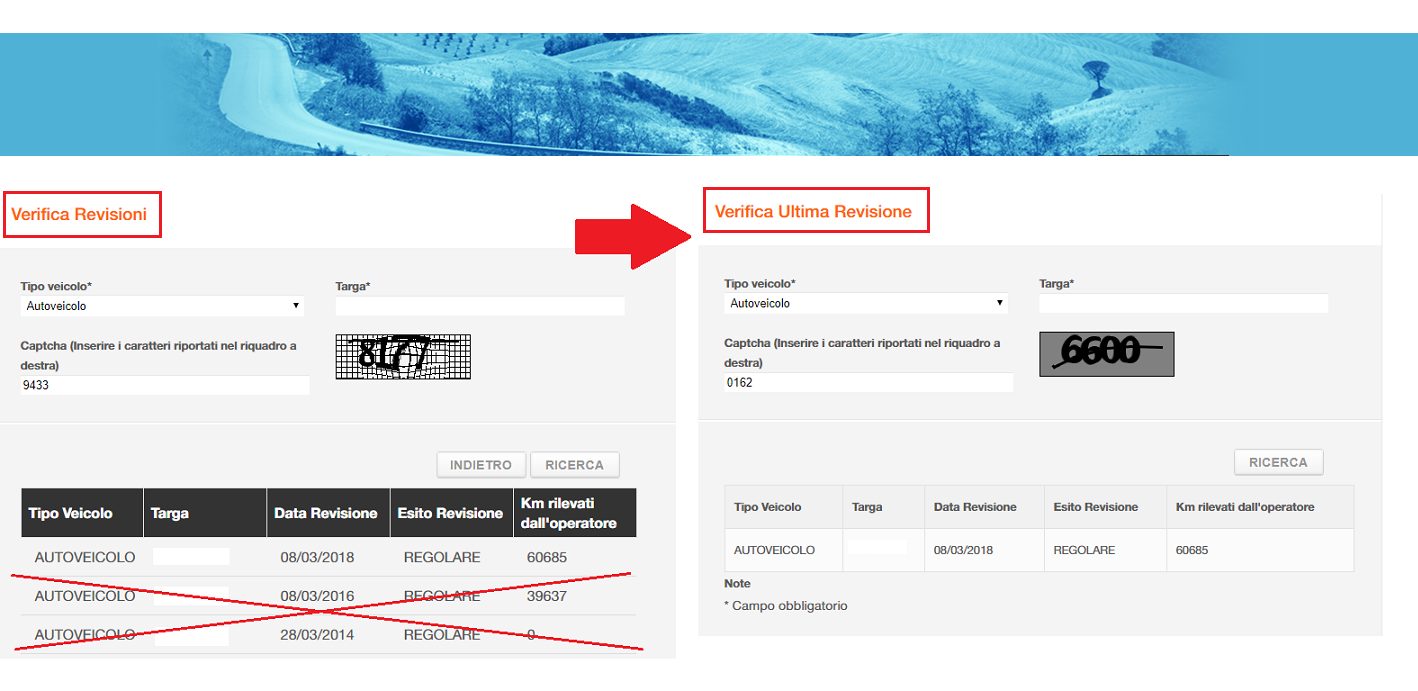Image resolution: width=1418 pixels, height=691 pixels.
Task: Click the landscape banner image
Action: [x=709, y=94]
